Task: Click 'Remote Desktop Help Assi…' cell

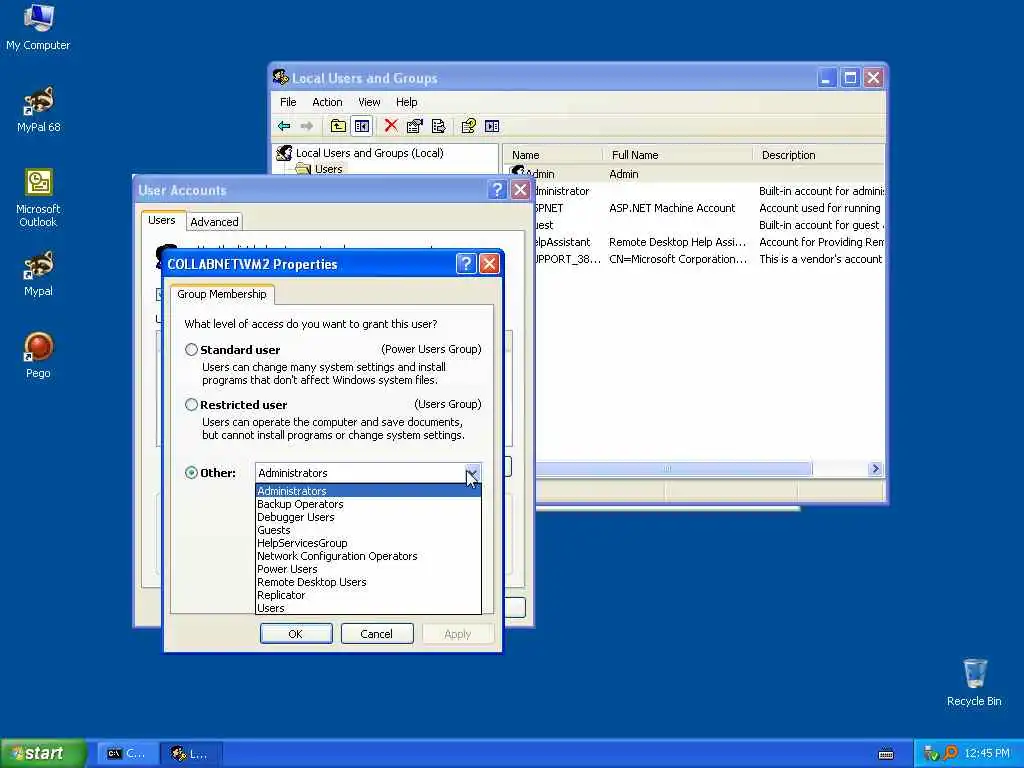Action: [x=677, y=242]
